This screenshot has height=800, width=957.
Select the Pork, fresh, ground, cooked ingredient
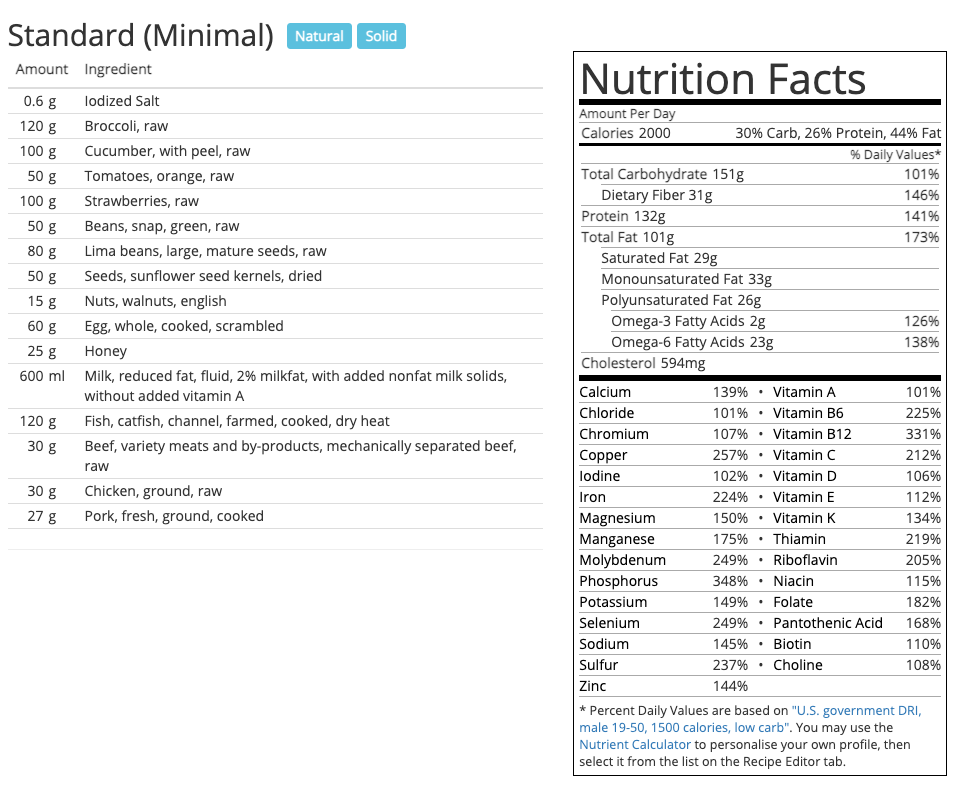coord(174,516)
